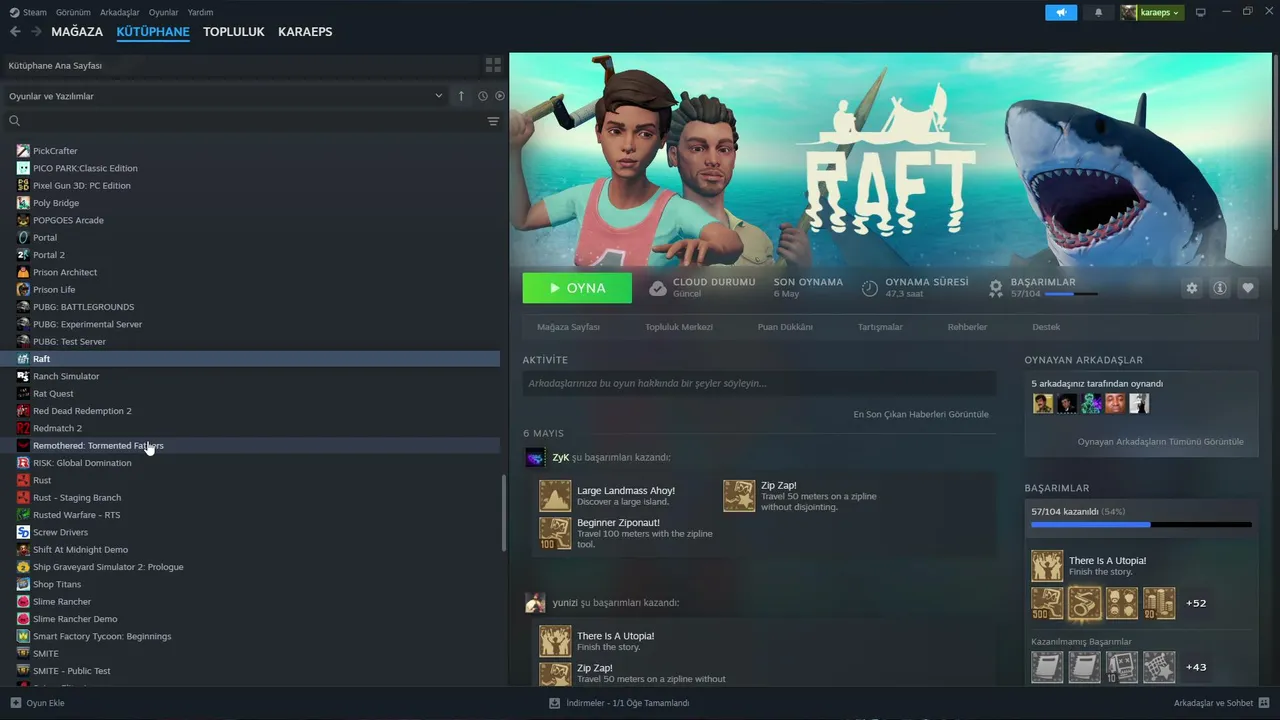Click the Prison Architect game icon
The width and height of the screenshot is (1280, 720).
click(x=23, y=272)
